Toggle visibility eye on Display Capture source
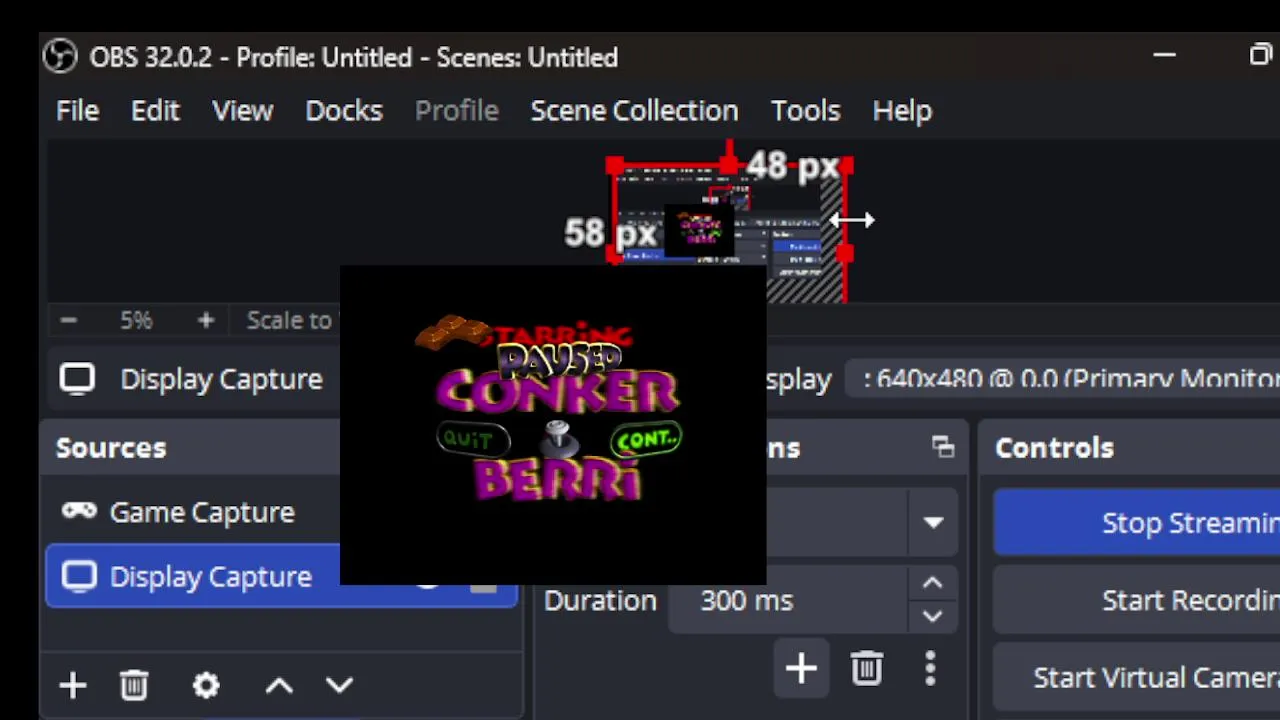The height and width of the screenshot is (720, 1280). [428, 584]
